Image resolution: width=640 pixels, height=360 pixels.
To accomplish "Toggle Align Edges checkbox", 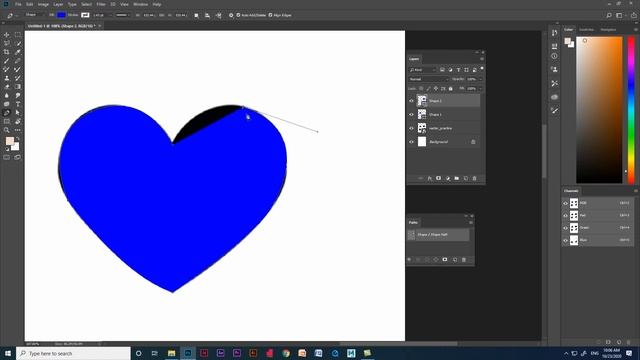I will tap(270, 15).
